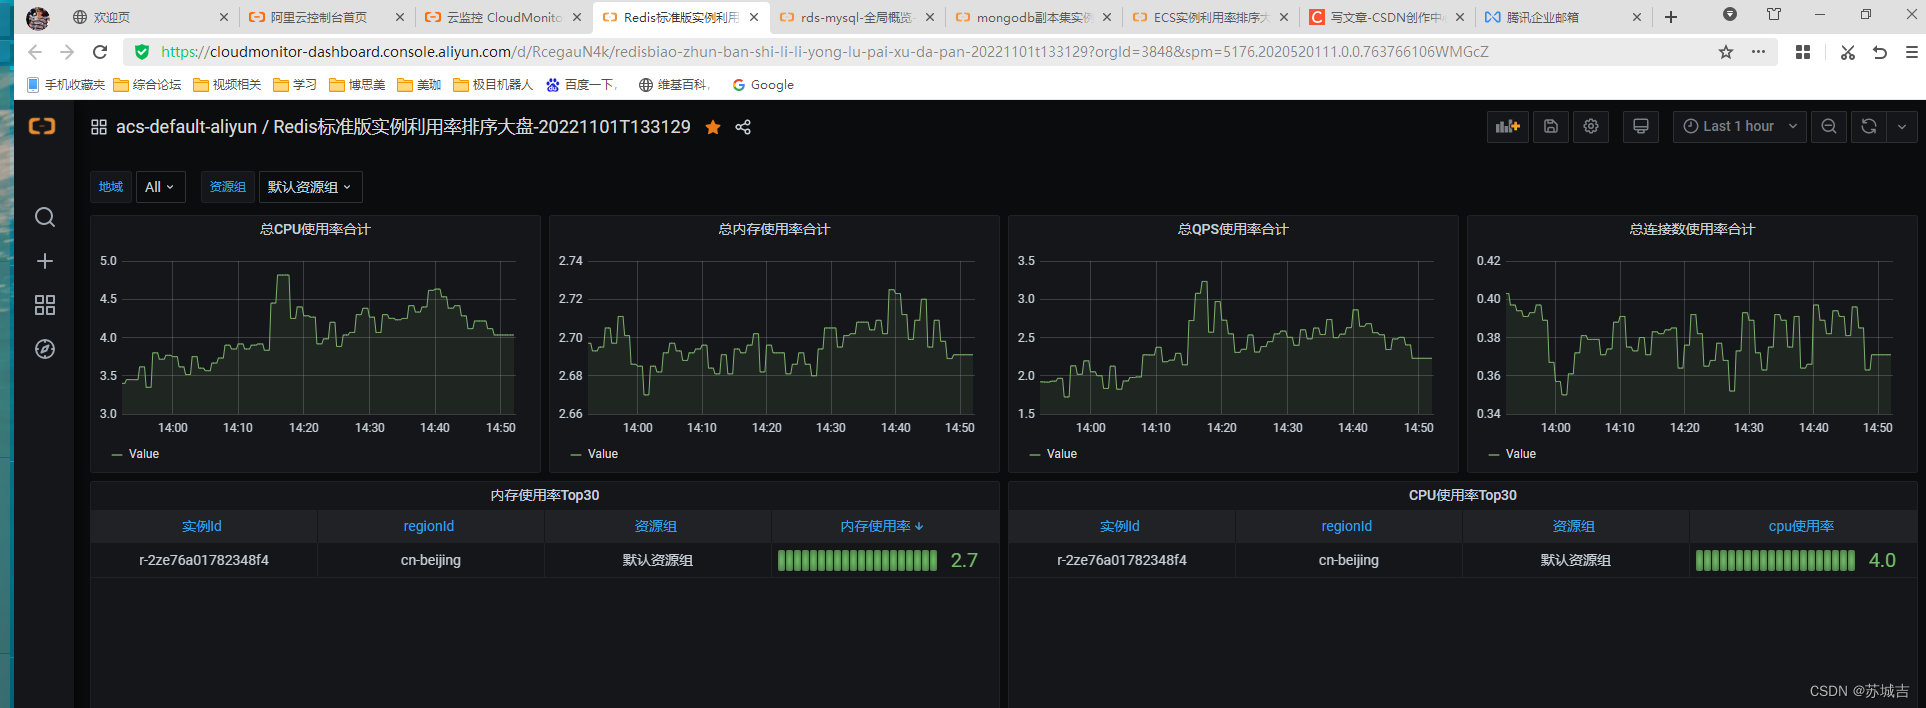Viewport: 1926px width, 708px height.
Task: Click the cpu使用率 4.0 gauge bar
Action: [x=1775, y=560]
